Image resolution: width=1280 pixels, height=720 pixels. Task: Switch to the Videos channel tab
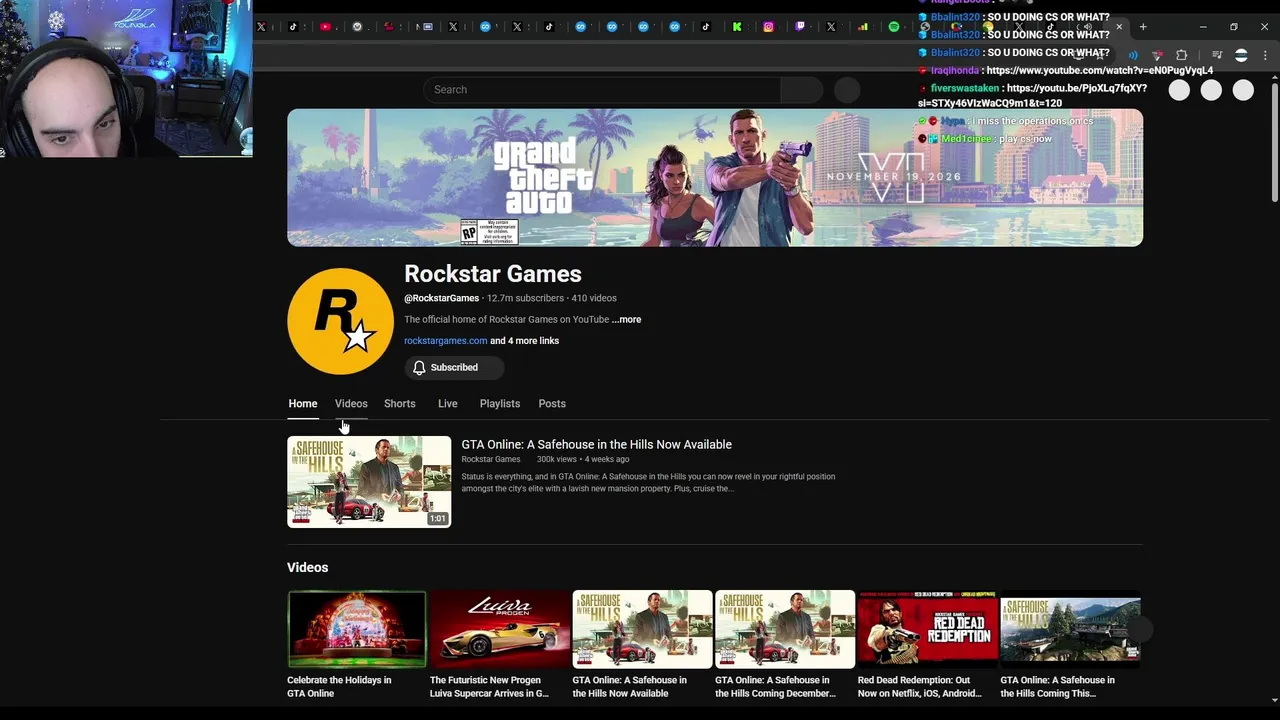tap(351, 404)
